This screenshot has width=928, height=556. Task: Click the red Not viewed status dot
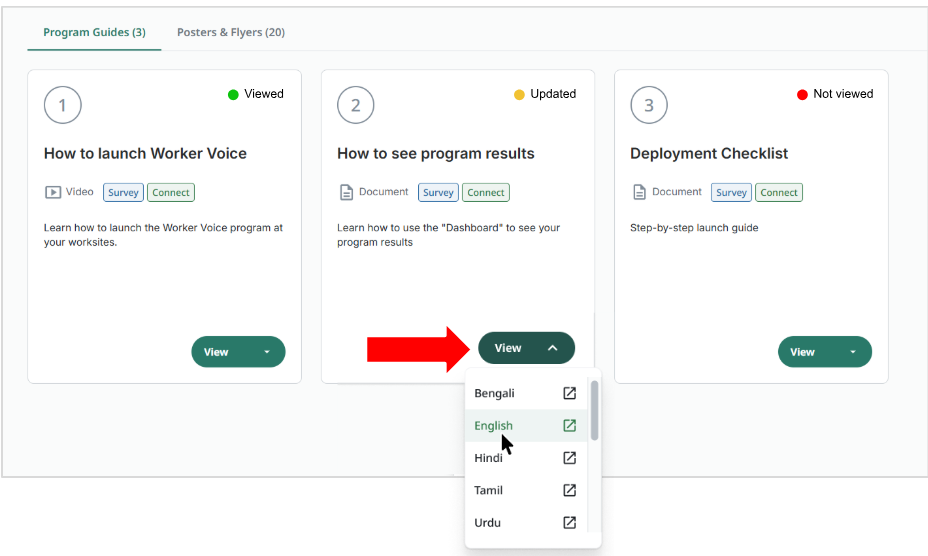pyautogui.click(x=802, y=94)
